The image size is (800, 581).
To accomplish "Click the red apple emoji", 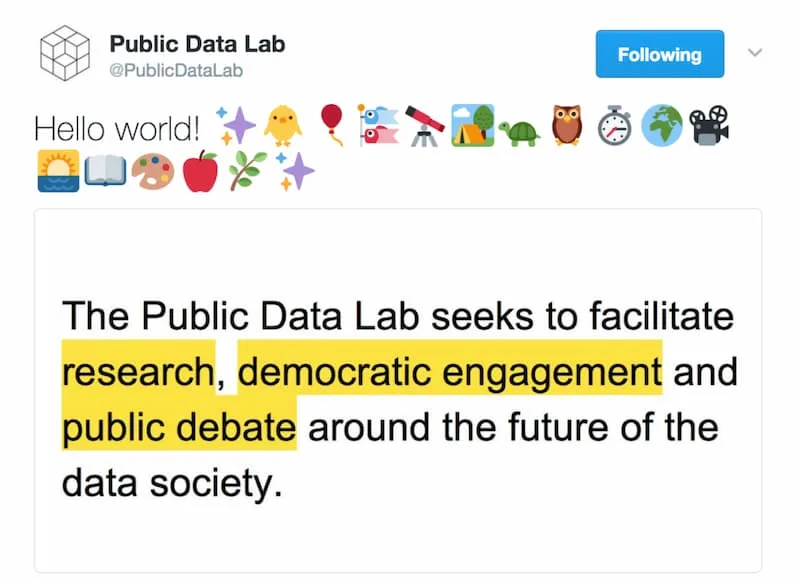I will [200, 171].
